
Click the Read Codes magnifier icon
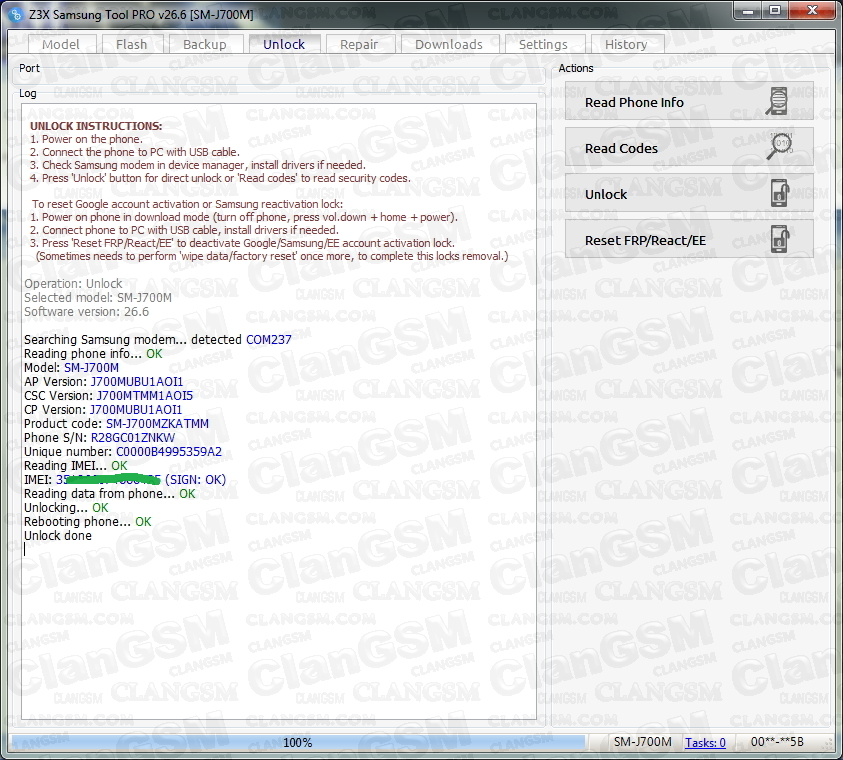pyautogui.click(x=779, y=146)
